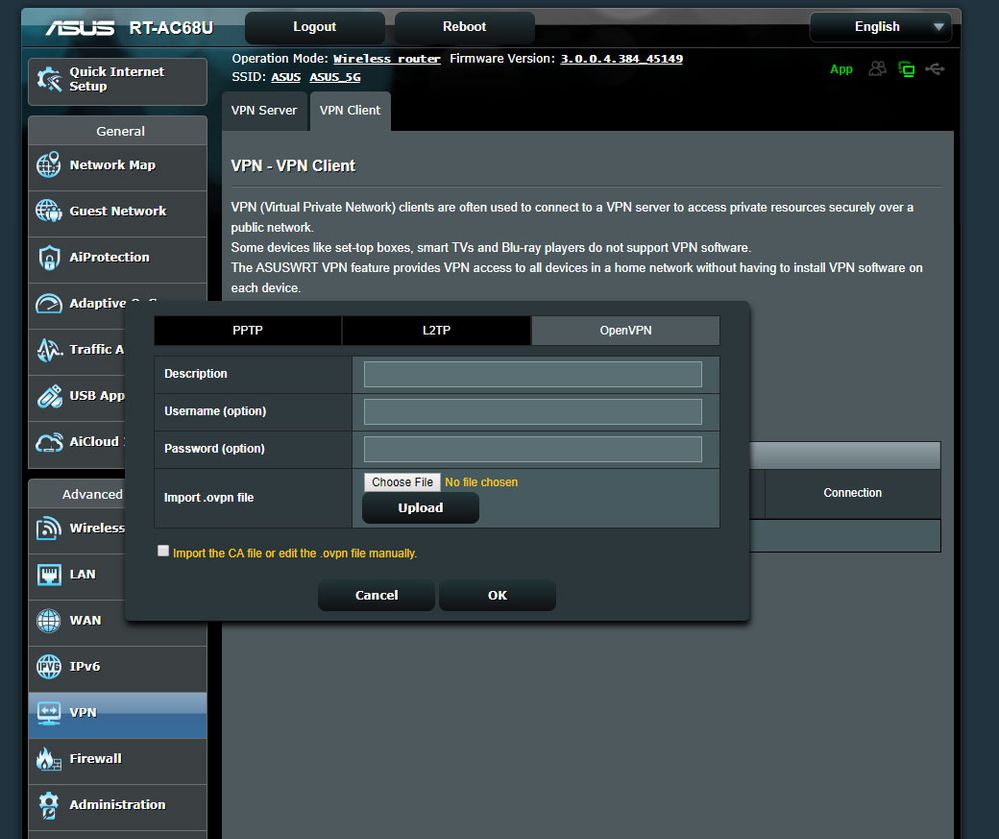This screenshot has width=999, height=839.
Task: Click the firmware version link
Action: point(621,59)
